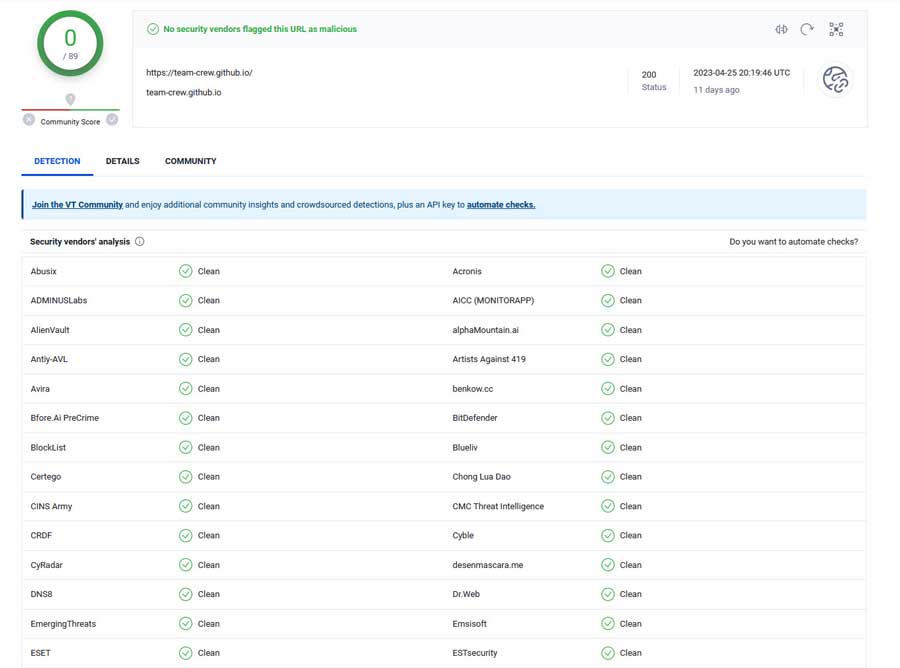900x668 pixels.
Task: Select the desenmascara.me vendor name
Action: pos(488,565)
